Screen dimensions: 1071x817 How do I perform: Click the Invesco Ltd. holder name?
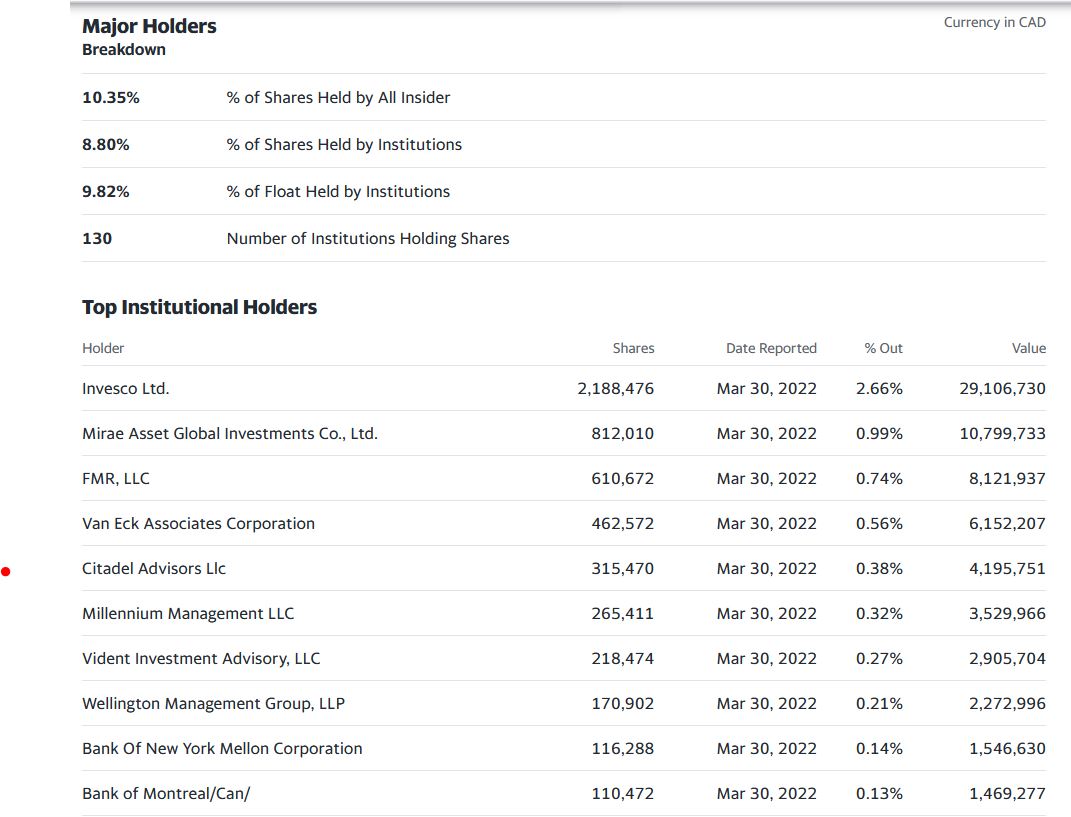coord(125,388)
